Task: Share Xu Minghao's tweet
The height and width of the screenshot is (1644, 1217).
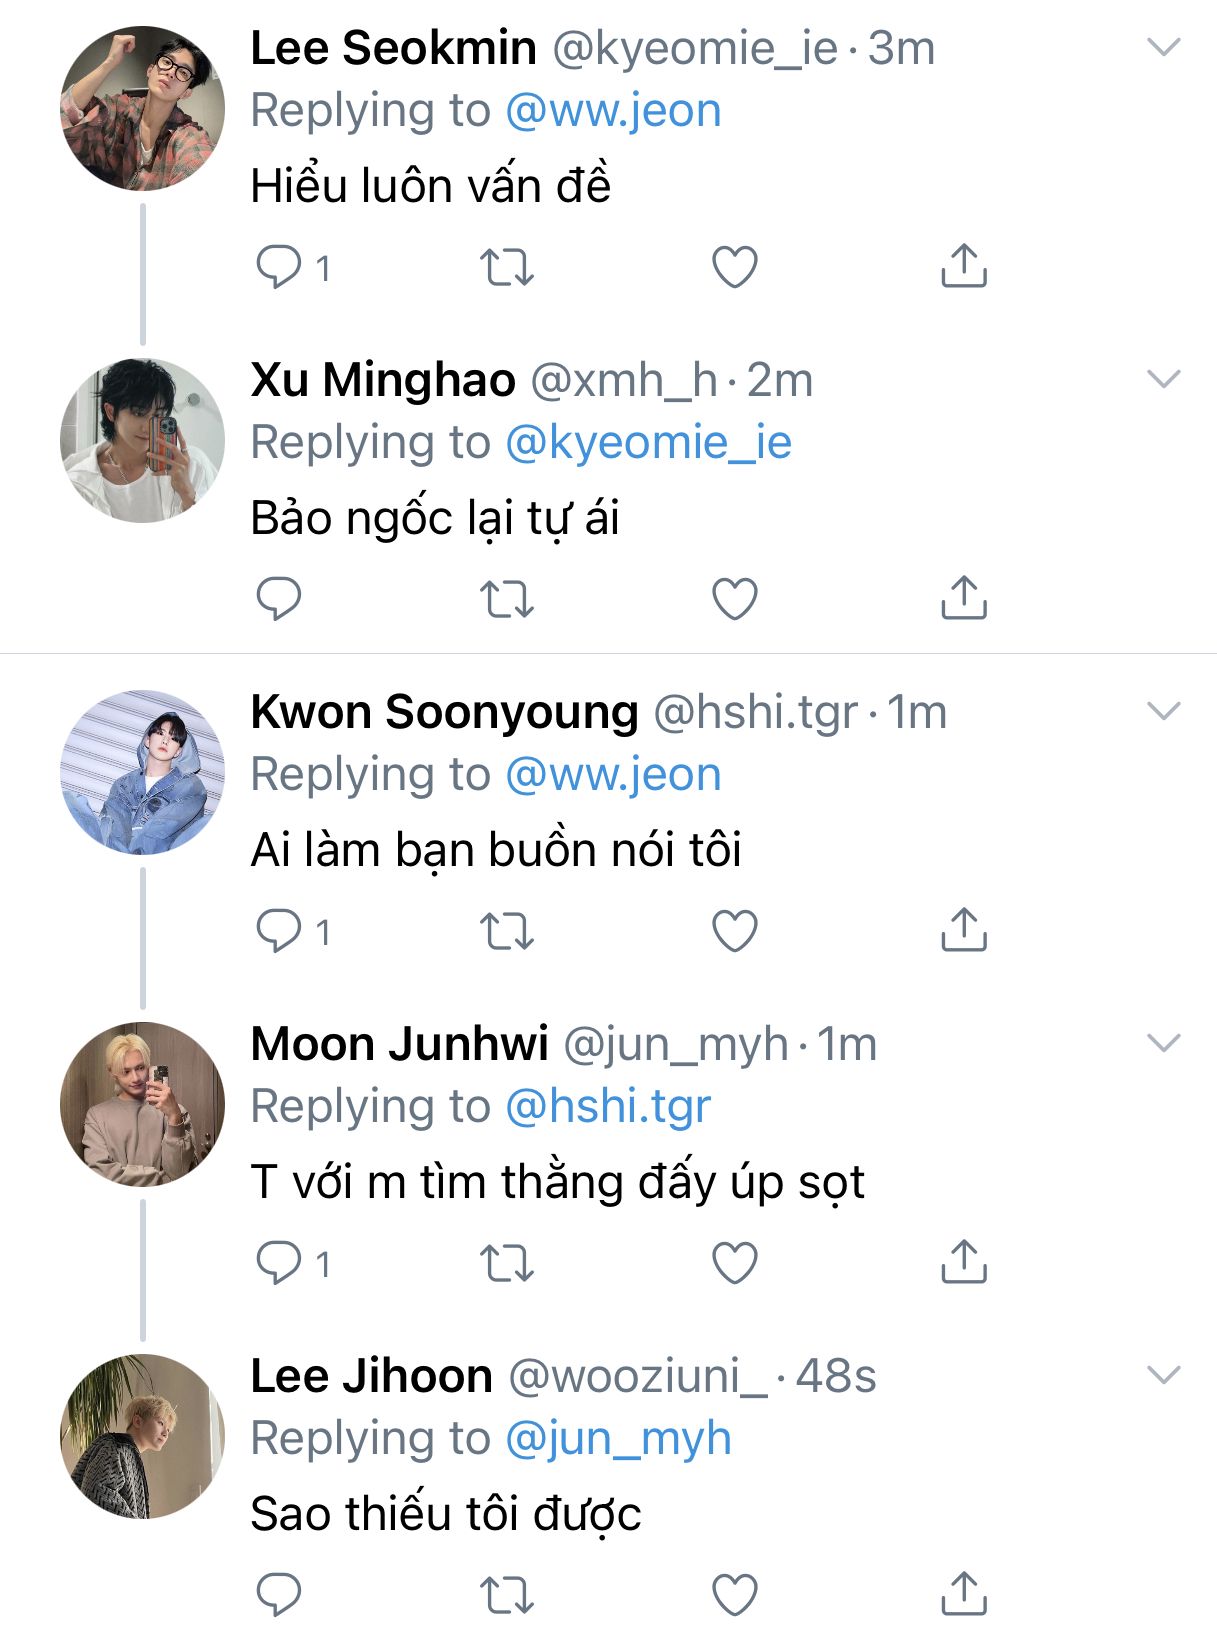Action: (x=963, y=598)
